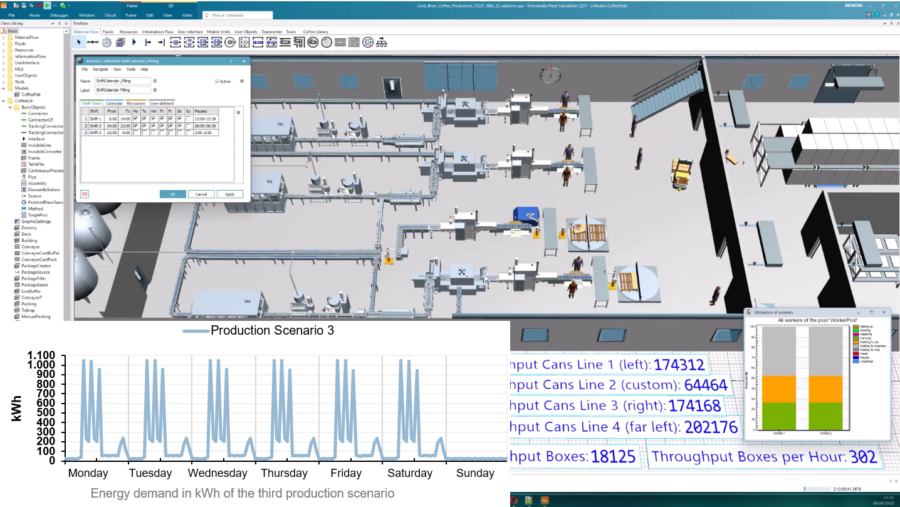Click the Name field ShiftCalendar_Filling
Viewport: 900px width, 507px height.
coord(124,81)
